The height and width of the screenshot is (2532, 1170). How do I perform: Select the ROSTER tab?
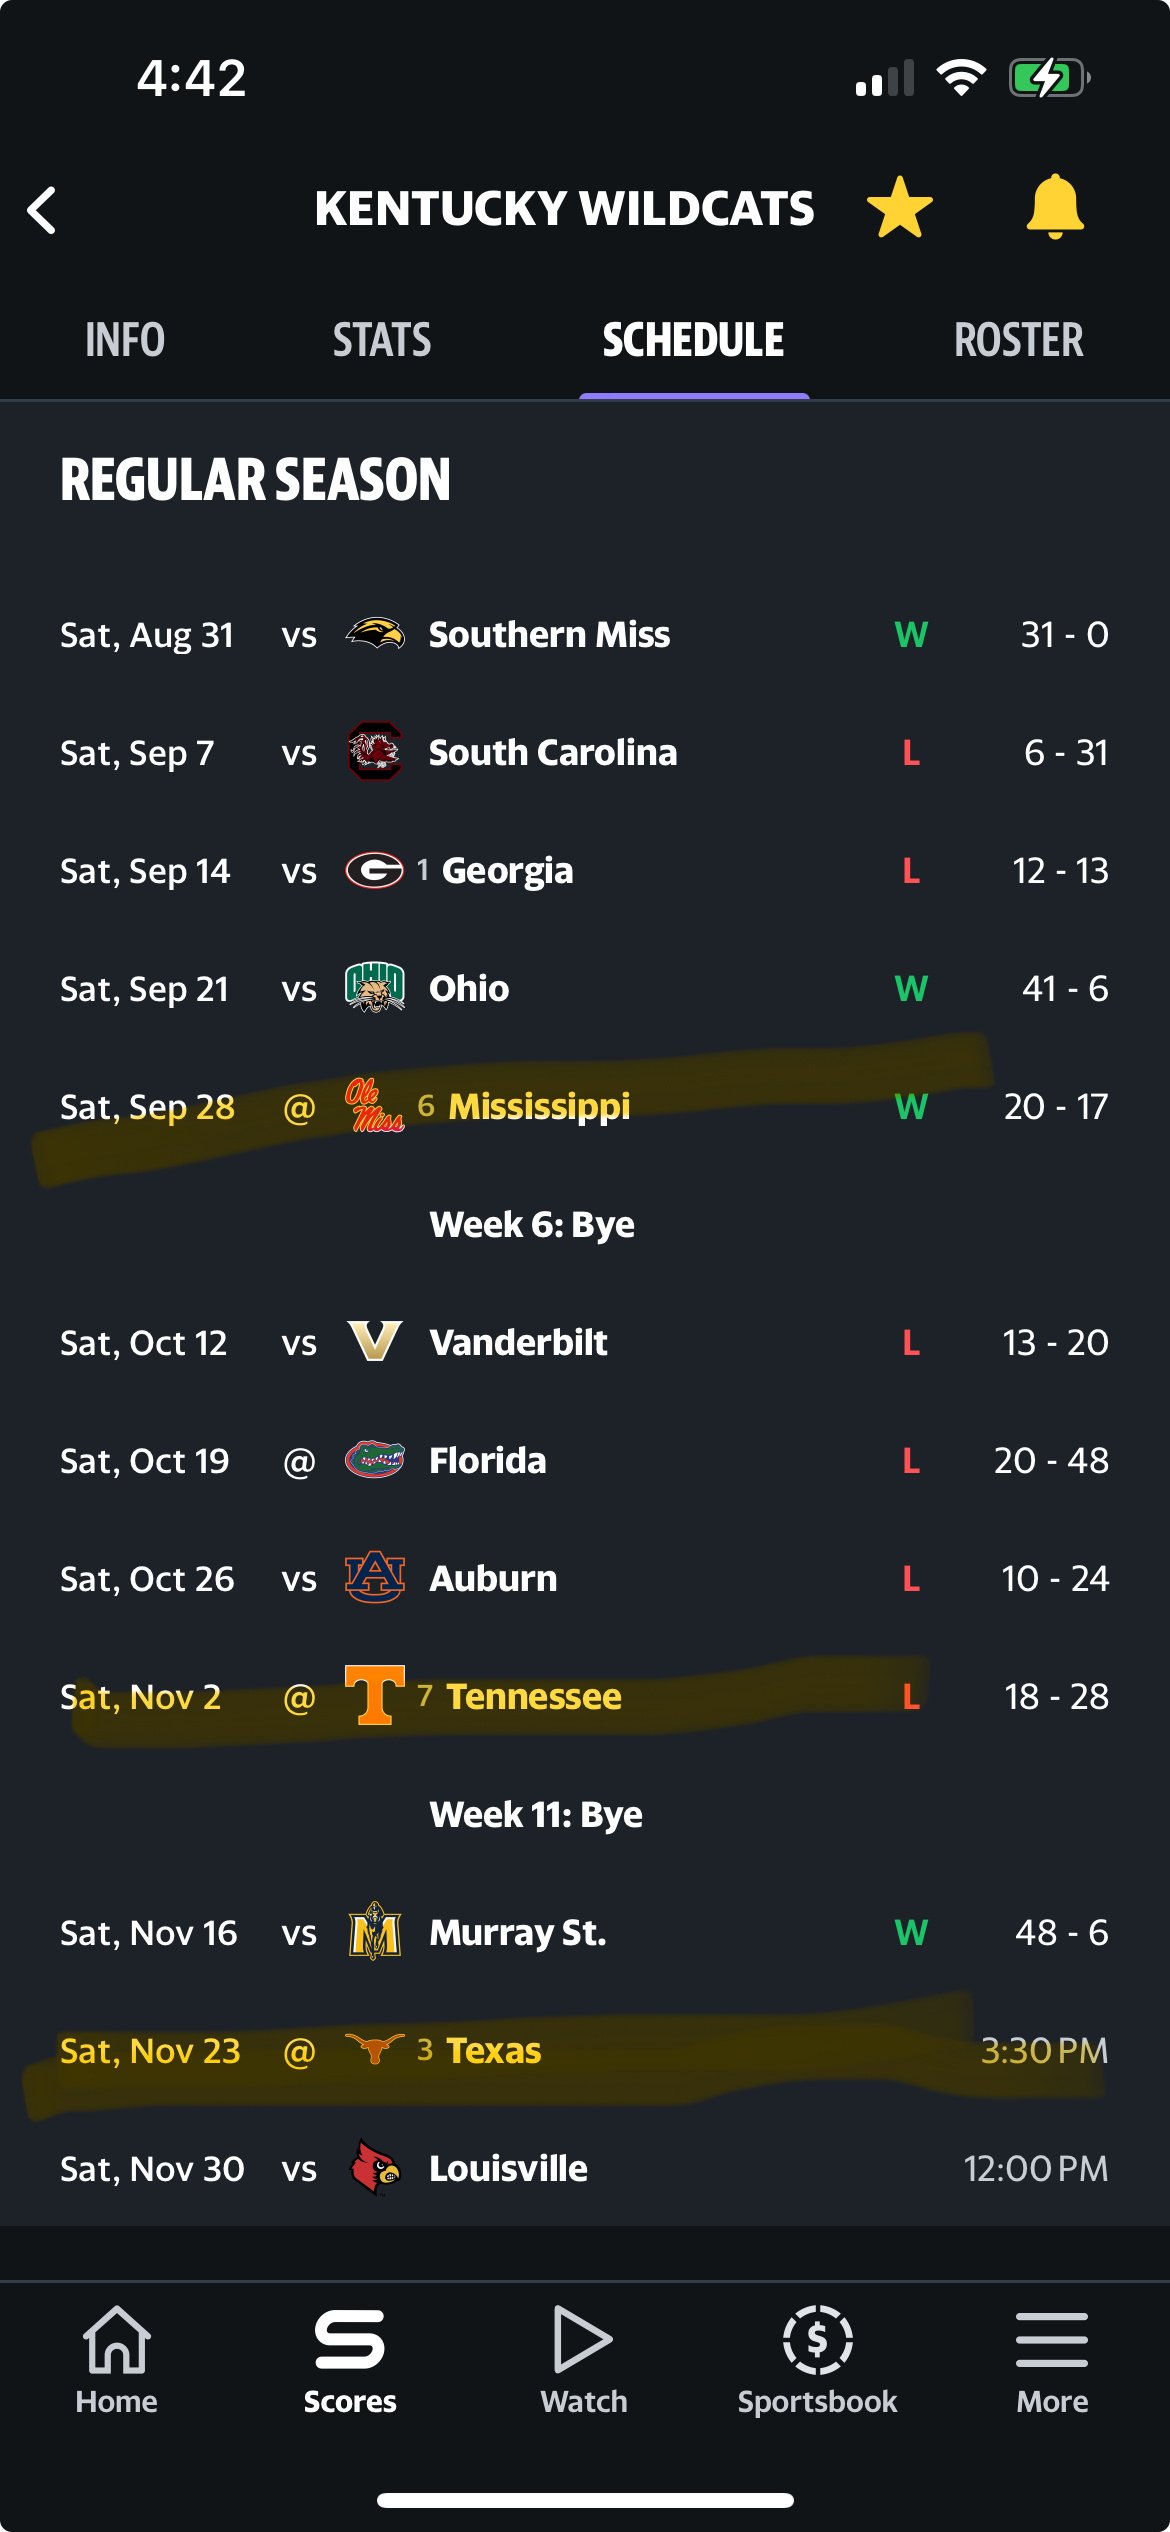point(1018,340)
